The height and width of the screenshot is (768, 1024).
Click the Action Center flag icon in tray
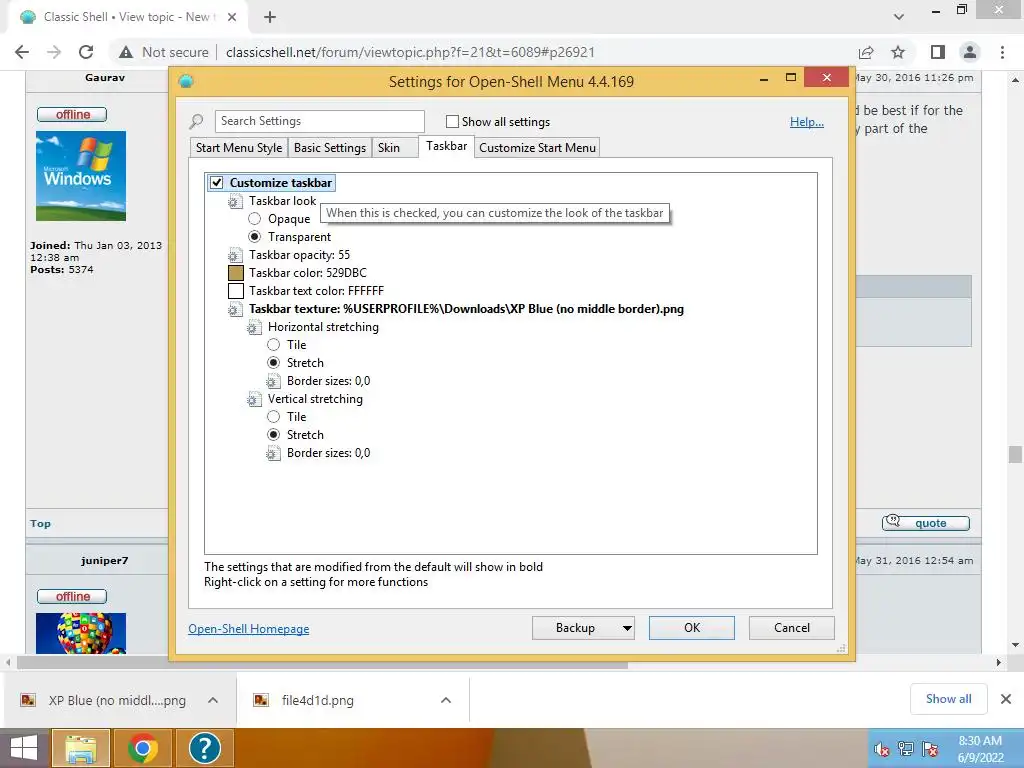click(x=930, y=749)
